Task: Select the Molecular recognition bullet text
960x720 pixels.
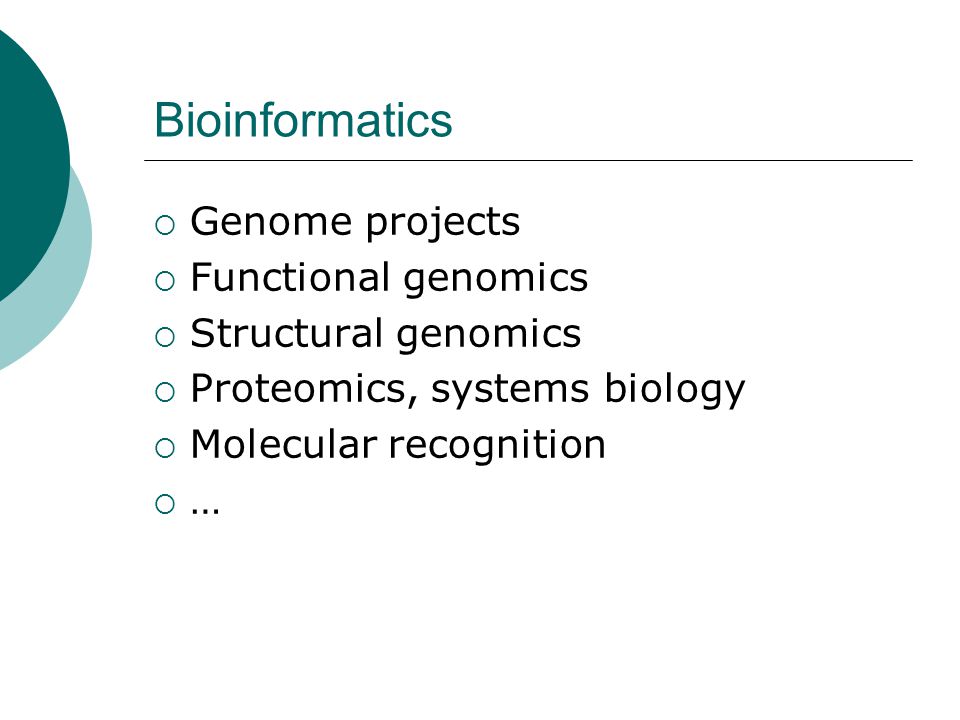Action: (398, 444)
